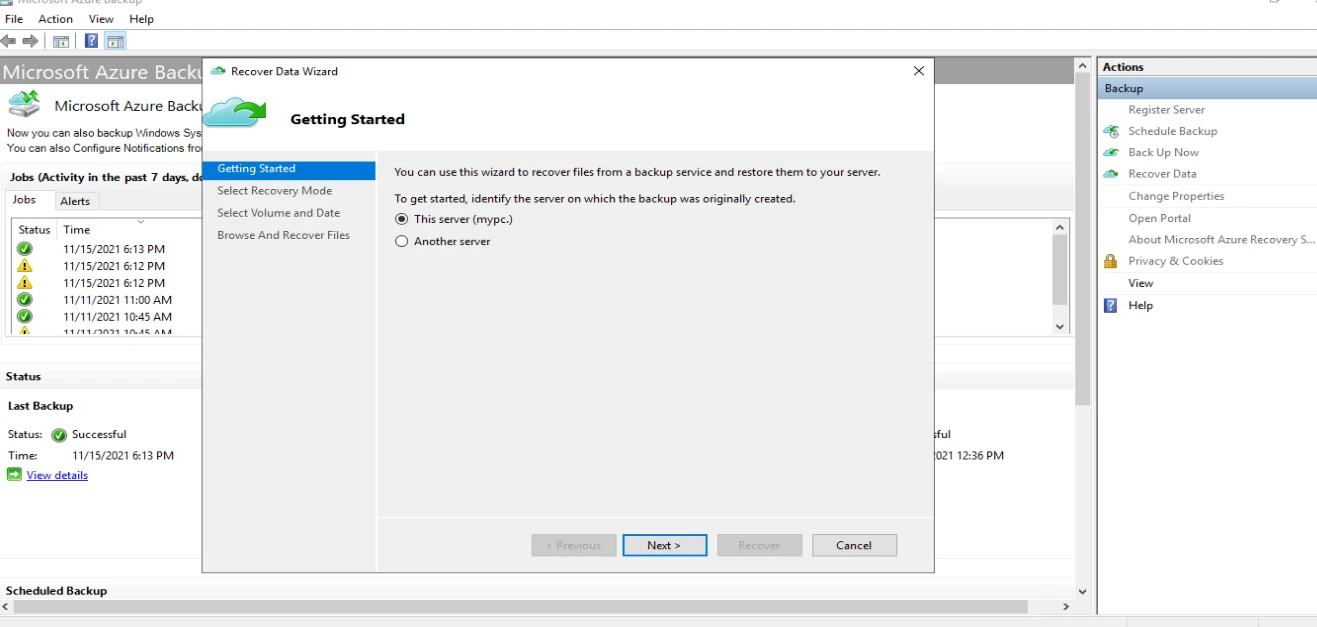This screenshot has height=627, width=1317.
Task: Click the Last Backup success status icon
Action: (60, 434)
